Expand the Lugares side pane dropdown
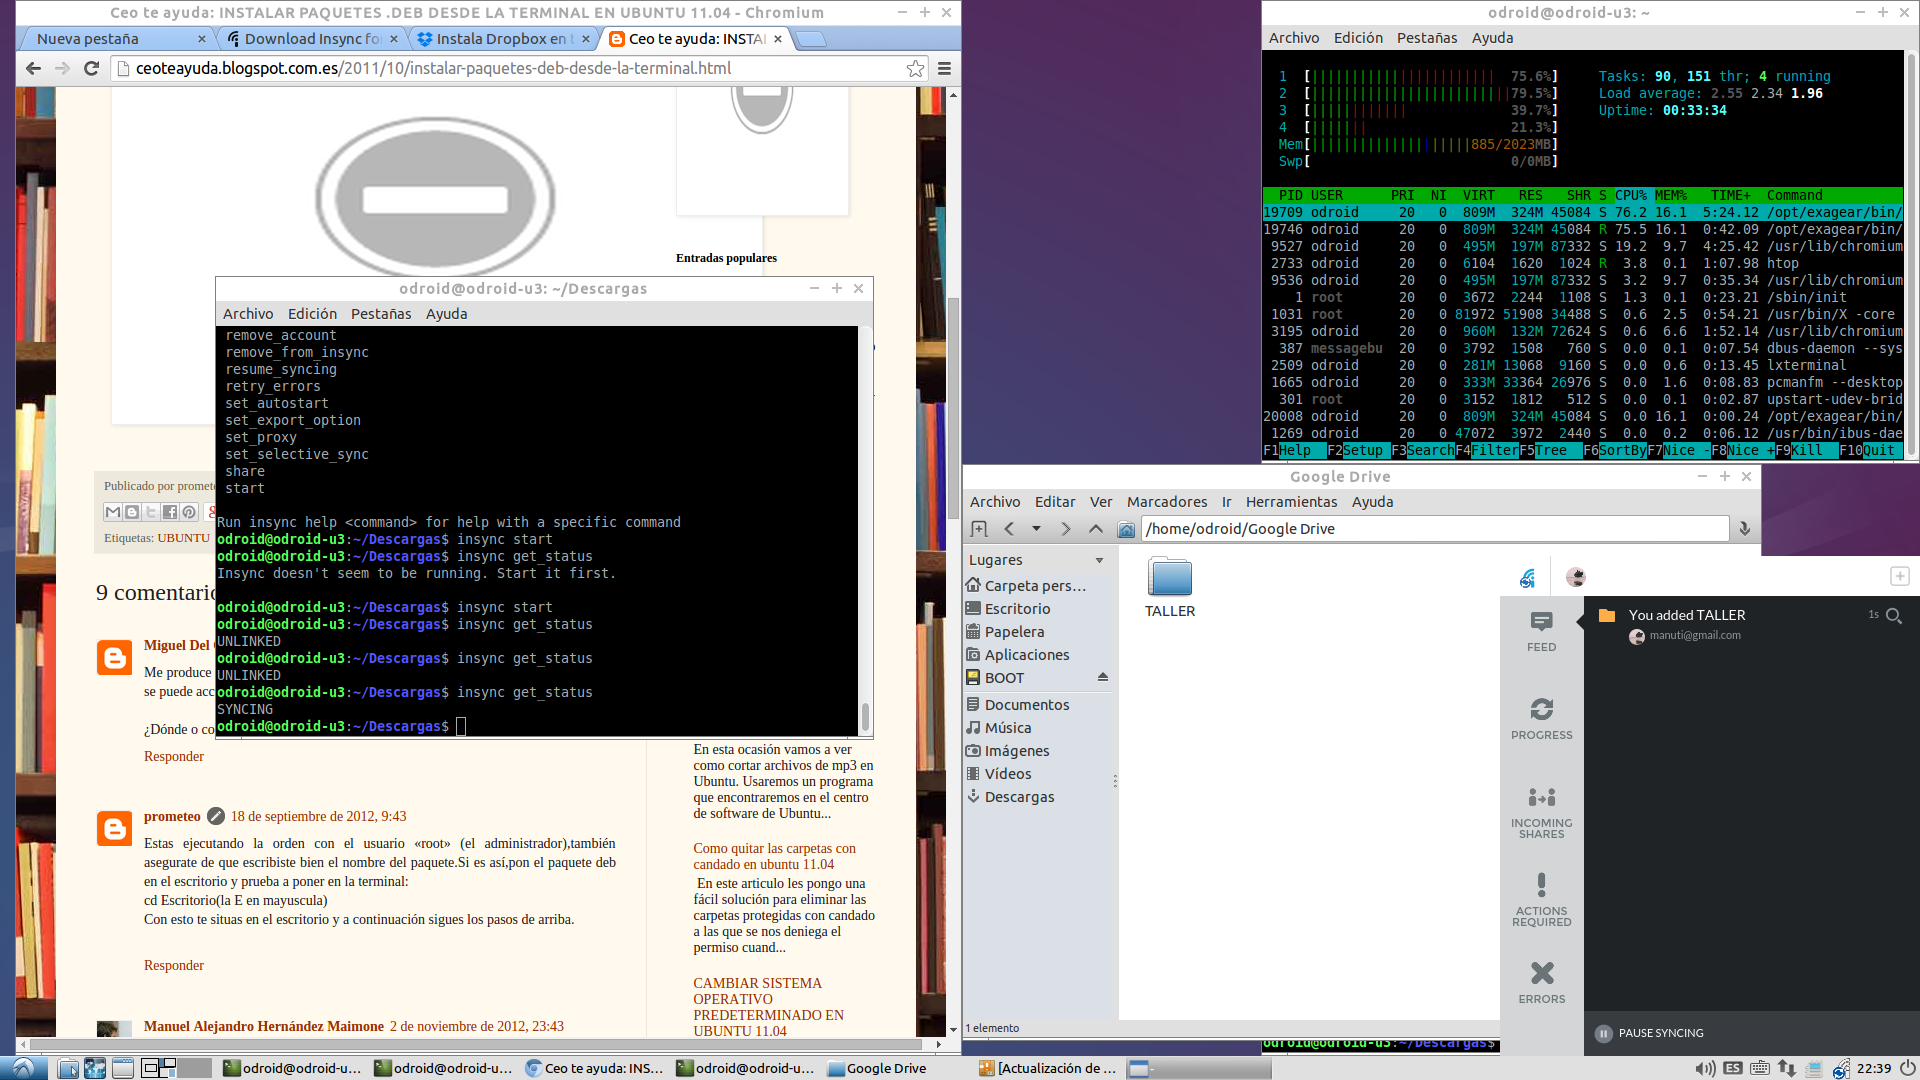Image resolution: width=1920 pixels, height=1080 pixels. click(x=1100, y=560)
